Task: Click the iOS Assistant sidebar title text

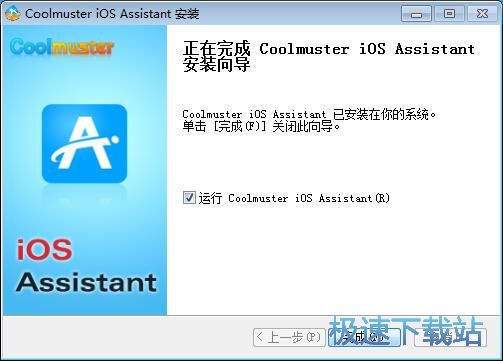Action: tap(86, 266)
